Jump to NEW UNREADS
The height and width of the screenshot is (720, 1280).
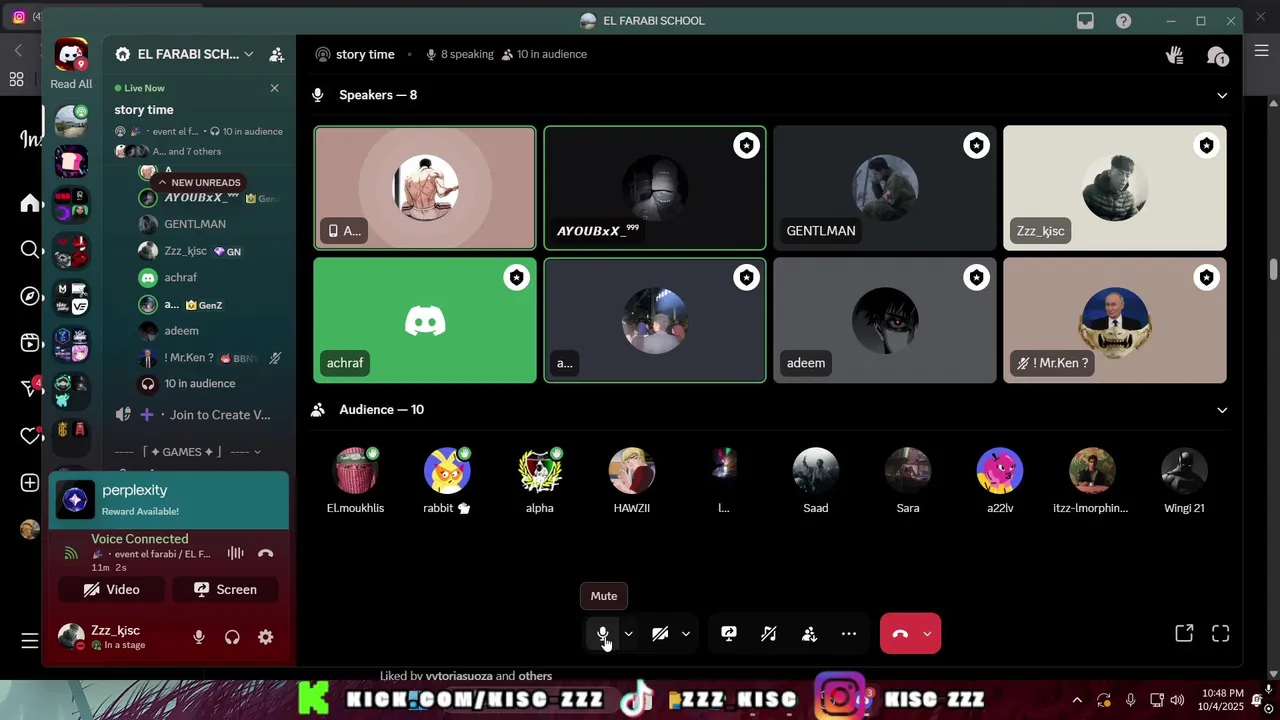click(198, 183)
